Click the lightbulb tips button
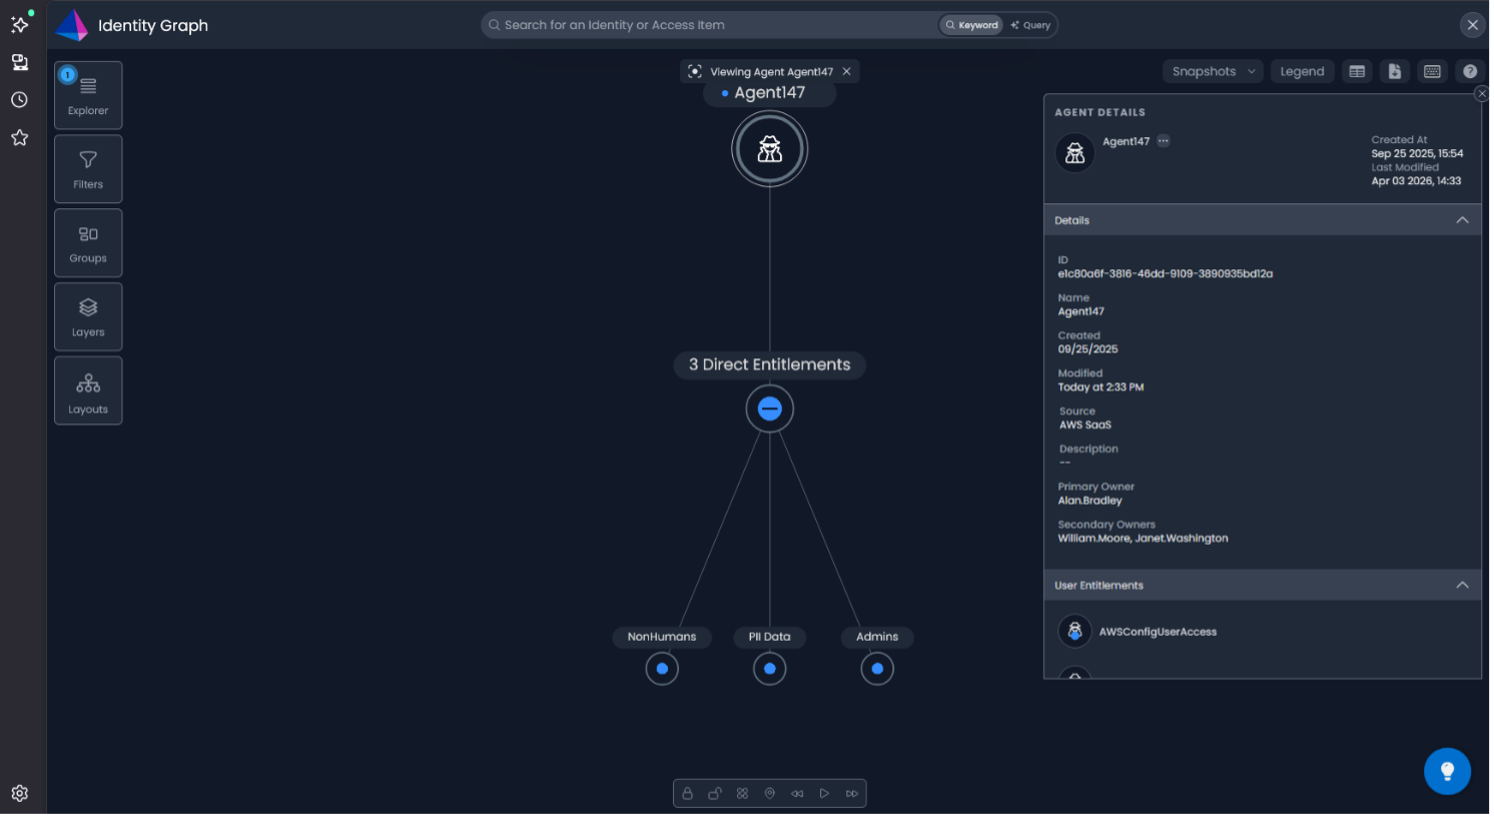The width and height of the screenshot is (1494, 818). point(1447,772)
